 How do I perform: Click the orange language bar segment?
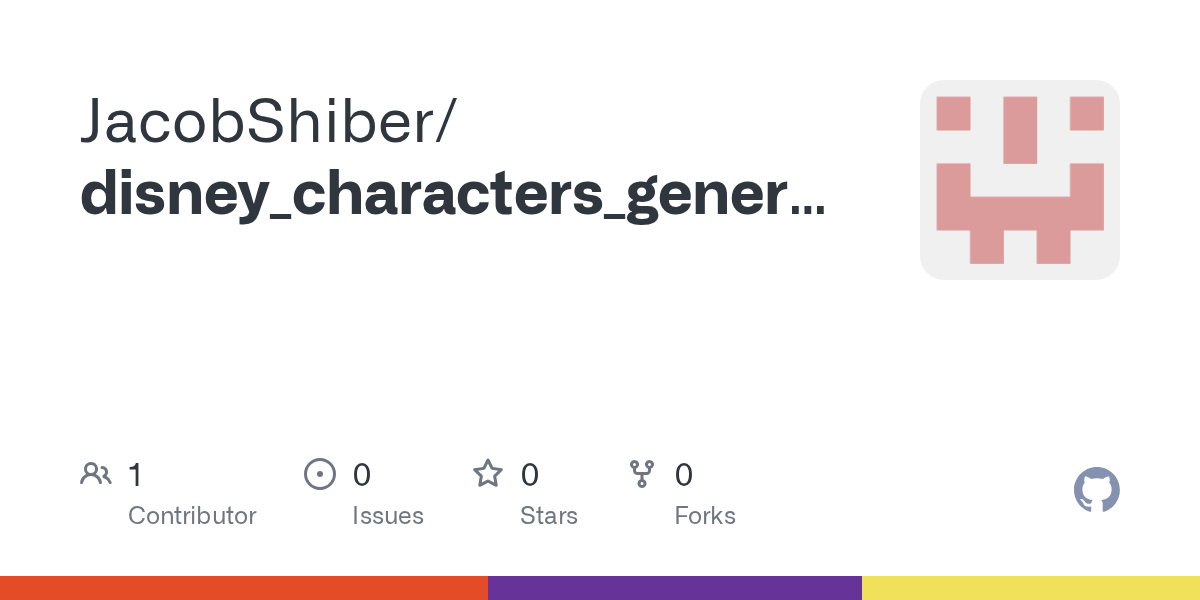click(x=244, y=588)
